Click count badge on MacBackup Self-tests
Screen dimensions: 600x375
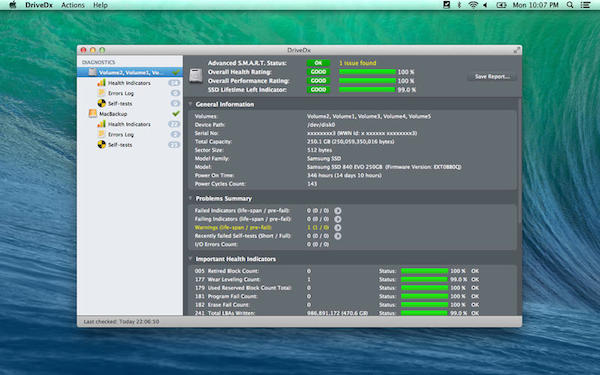click(x=174, y=145)
